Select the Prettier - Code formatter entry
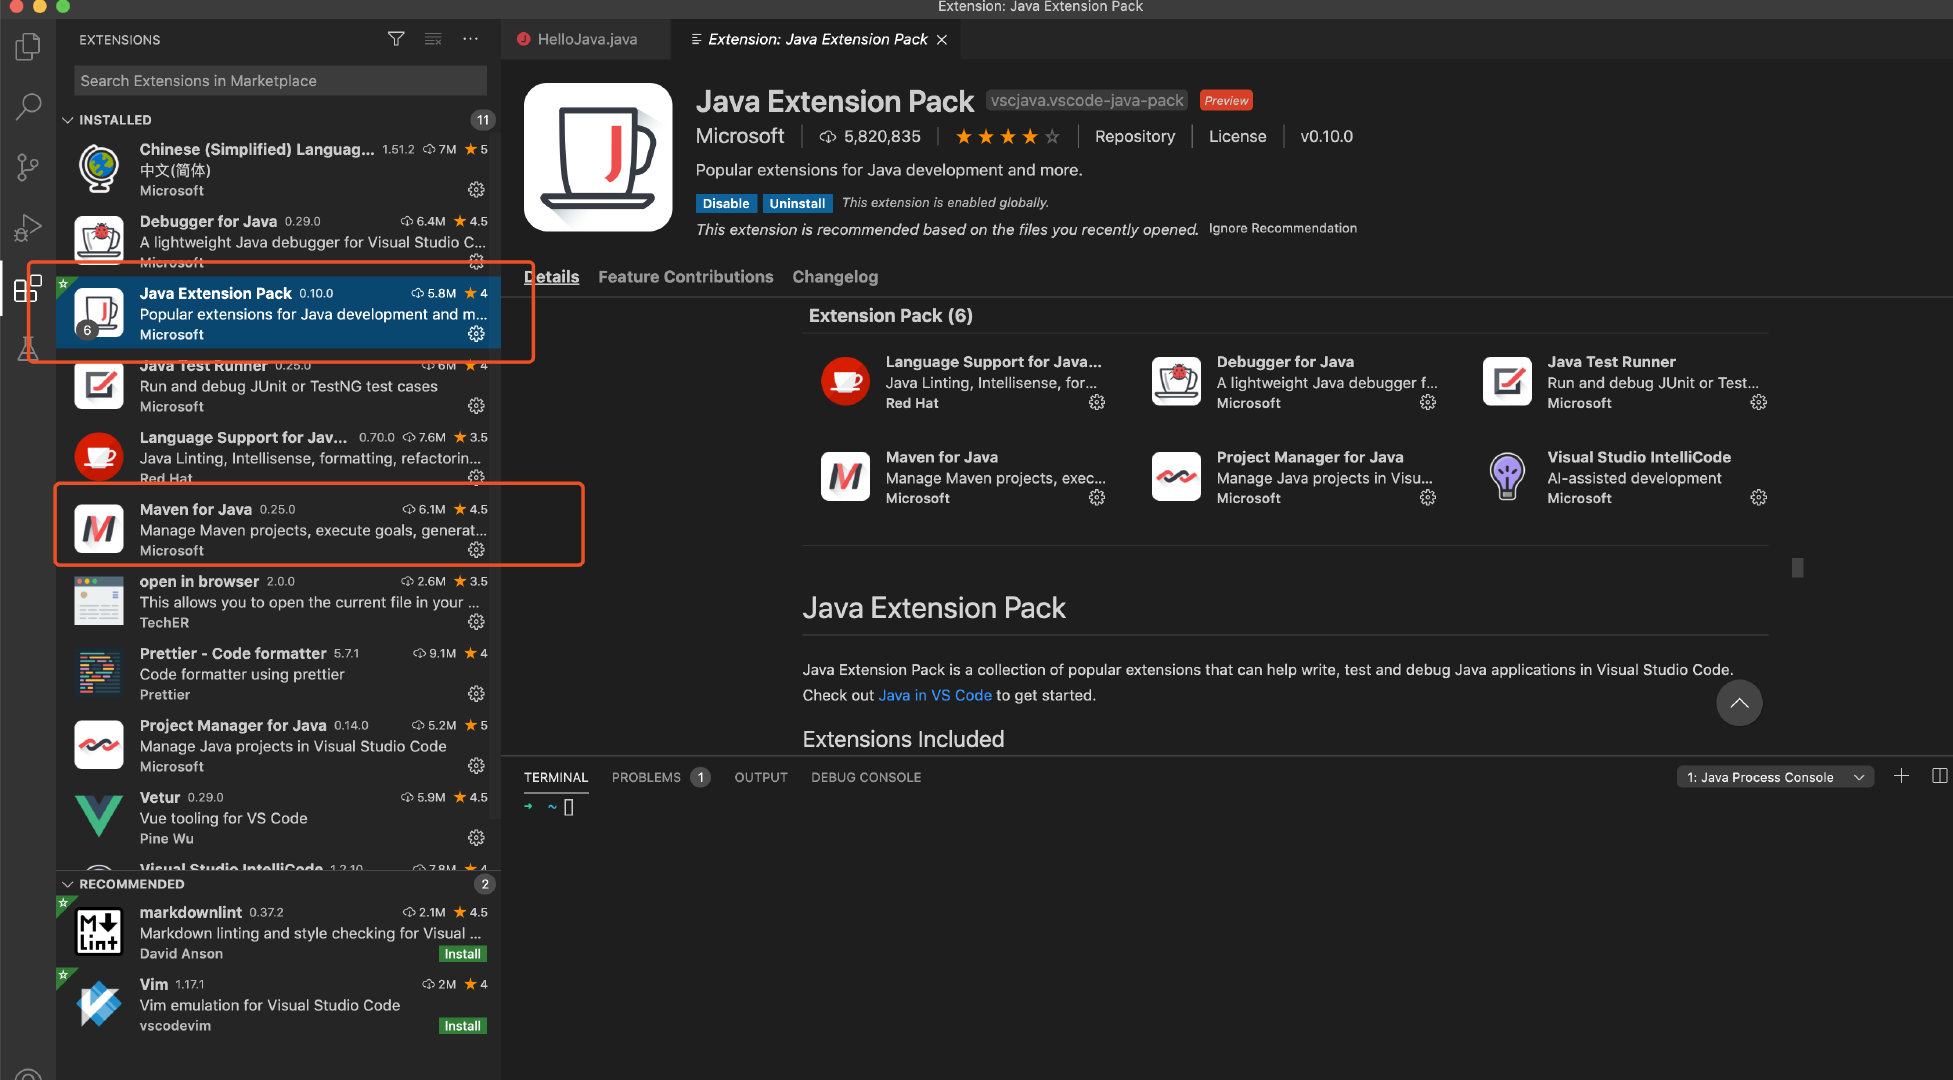 [x=279, y=673]
